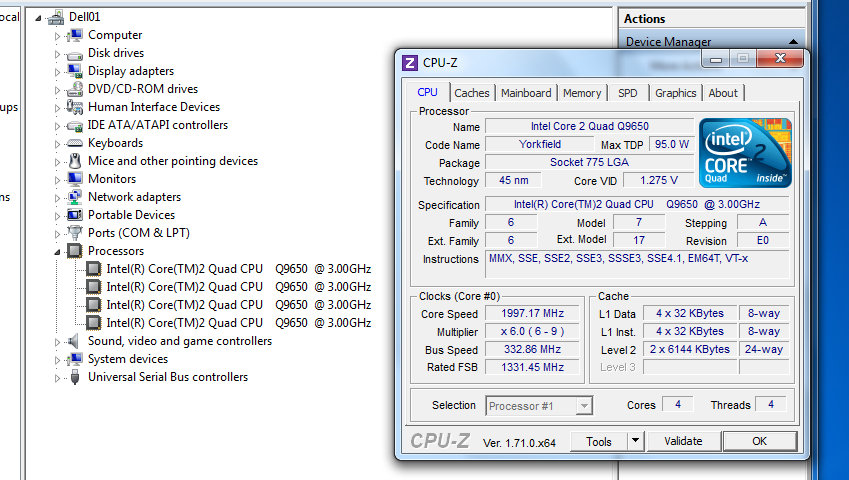Image resolution: width=849 pixels, height=480 pixels.
Task: Click the first Q9650 processor entry icon
Action: coord(94,269)
